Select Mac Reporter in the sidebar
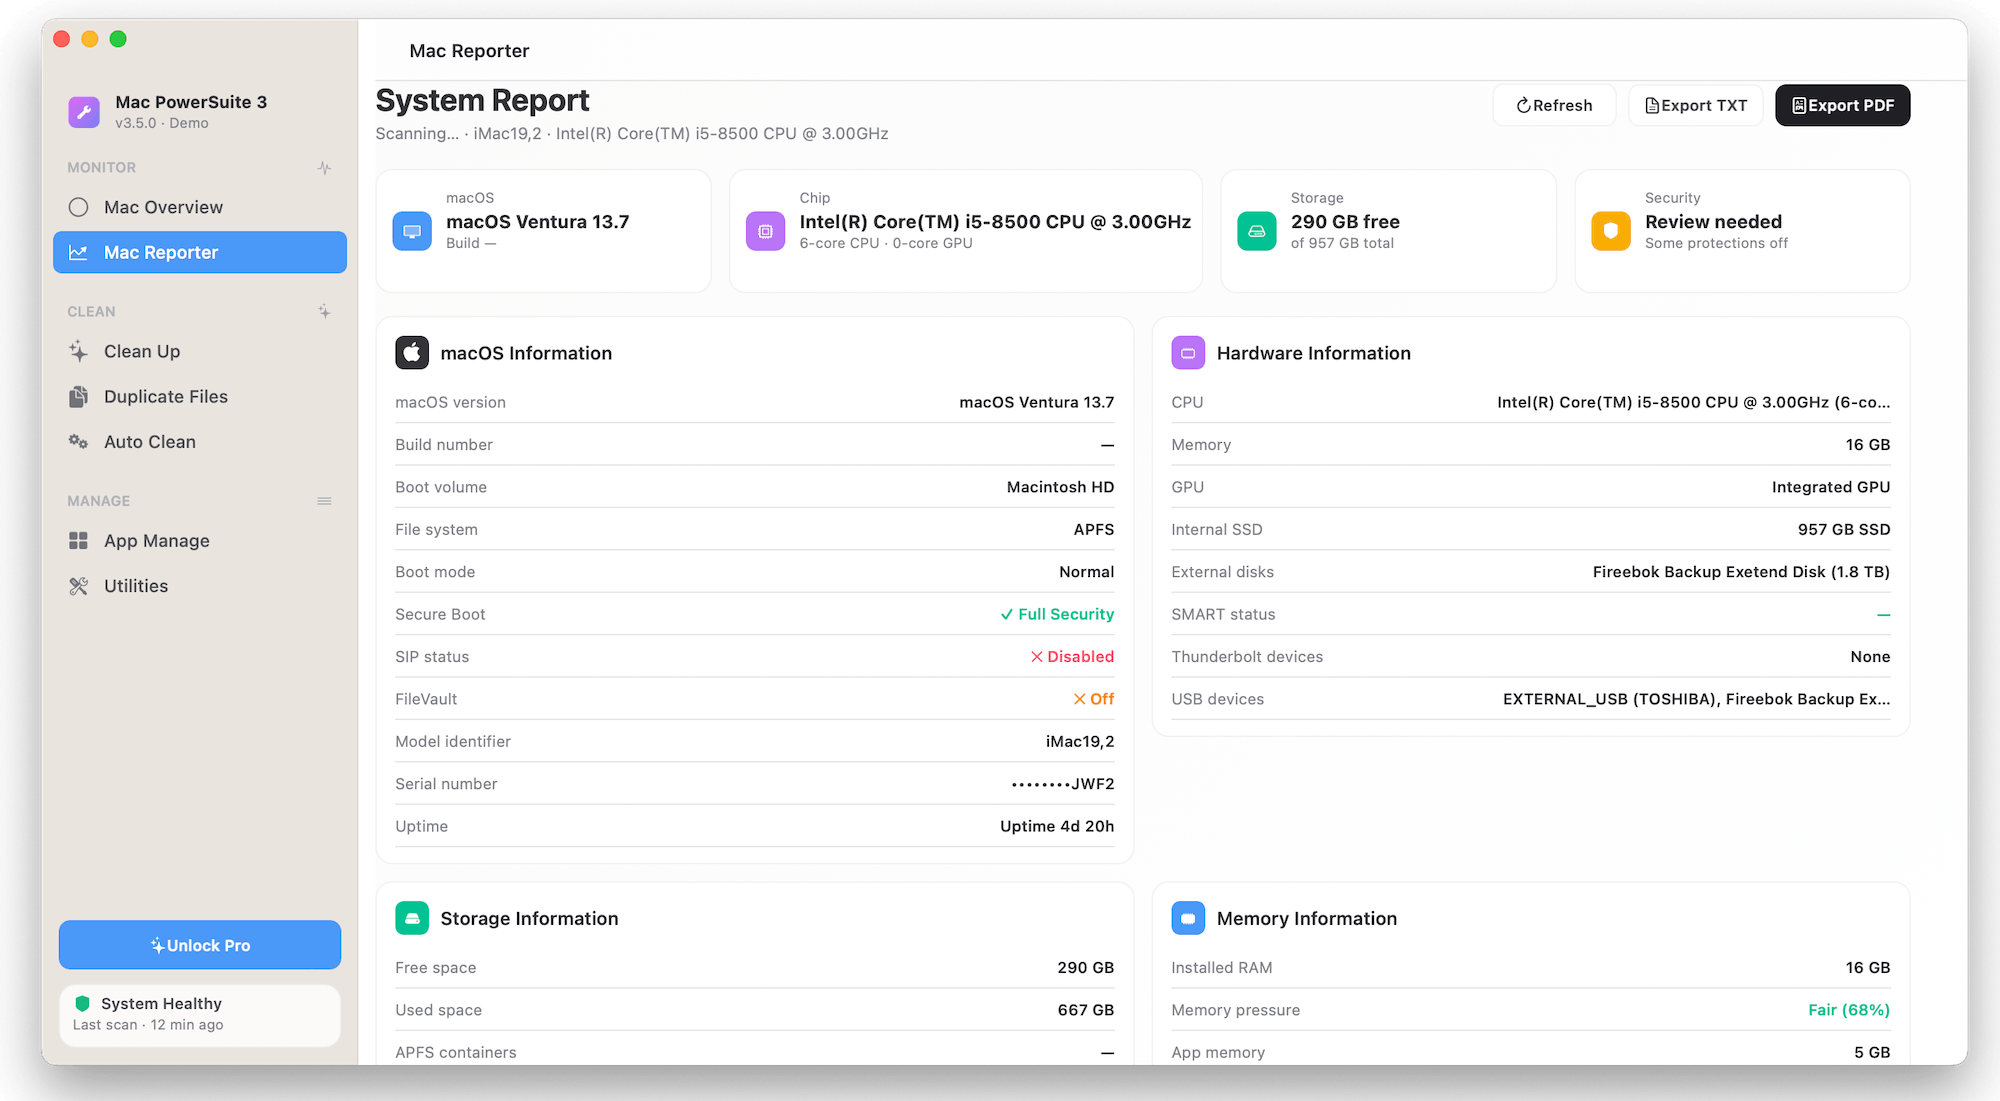 pyautogui.click(x=200, y=252)
